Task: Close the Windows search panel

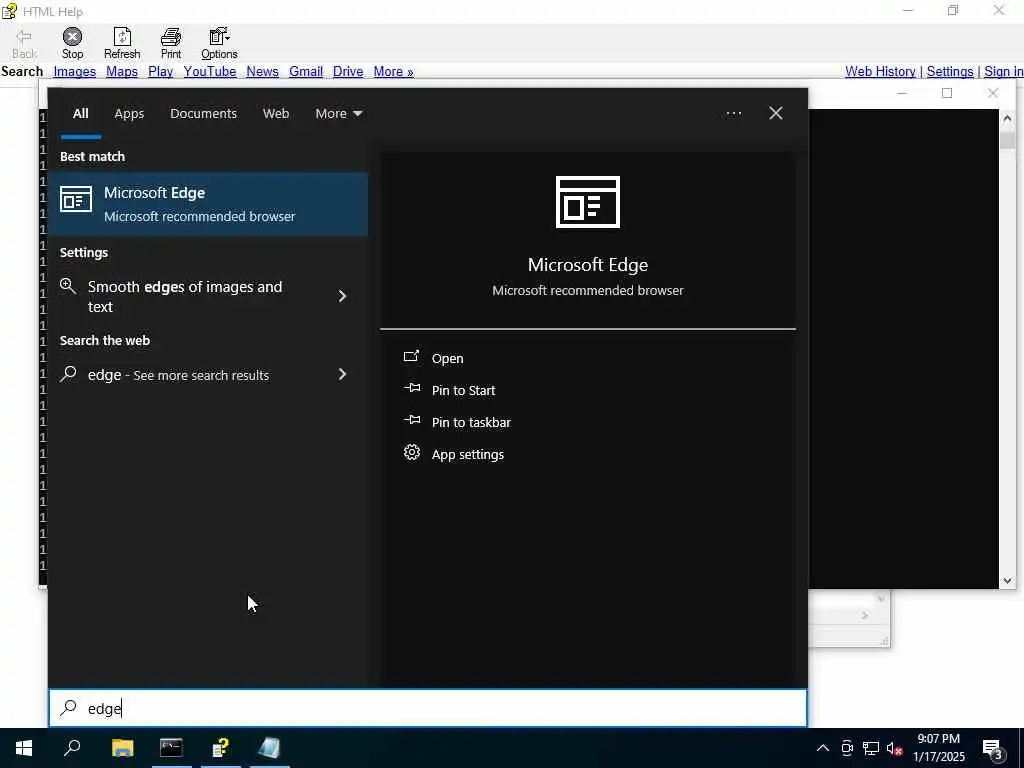Action: pyautogui.click(x=776, y=114)
